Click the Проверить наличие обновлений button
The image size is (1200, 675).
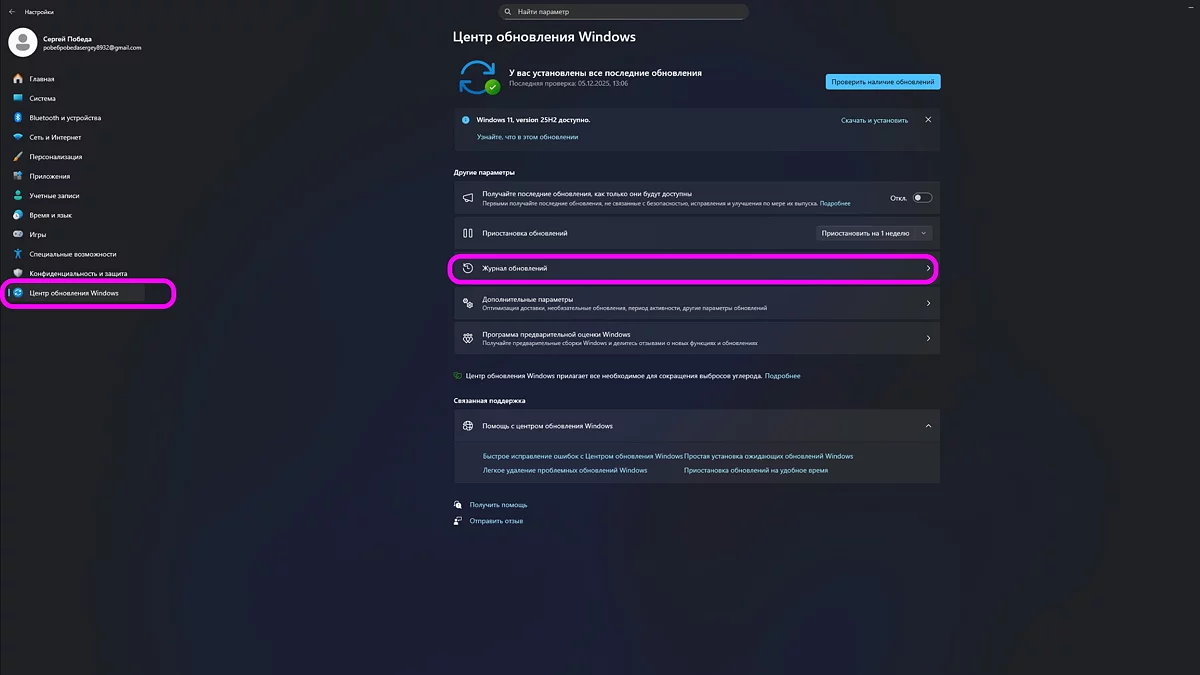(x=882, y=81)
